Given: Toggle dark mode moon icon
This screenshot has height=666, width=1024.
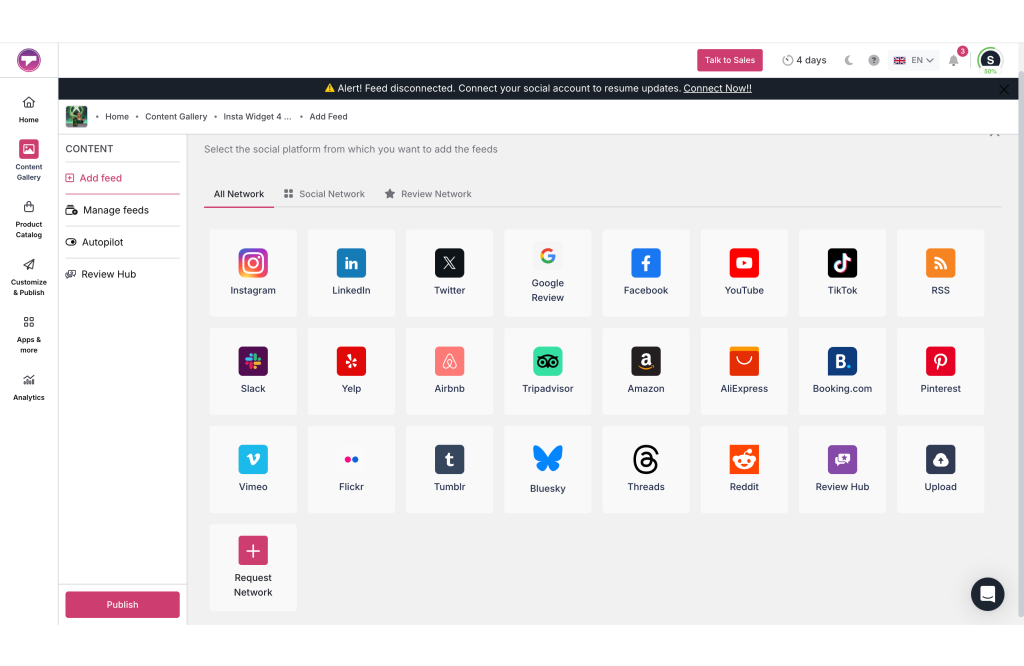Looking at the screenshot, I should click(x=848, y=60).
